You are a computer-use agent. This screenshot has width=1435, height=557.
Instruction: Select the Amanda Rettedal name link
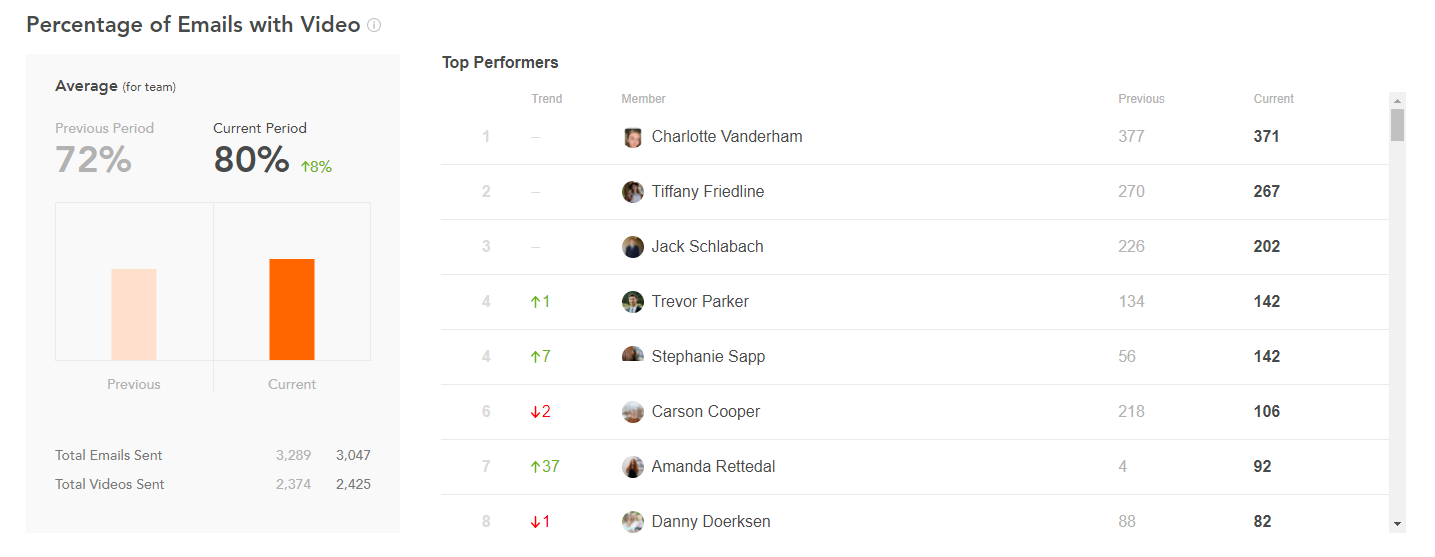point(713,467)
